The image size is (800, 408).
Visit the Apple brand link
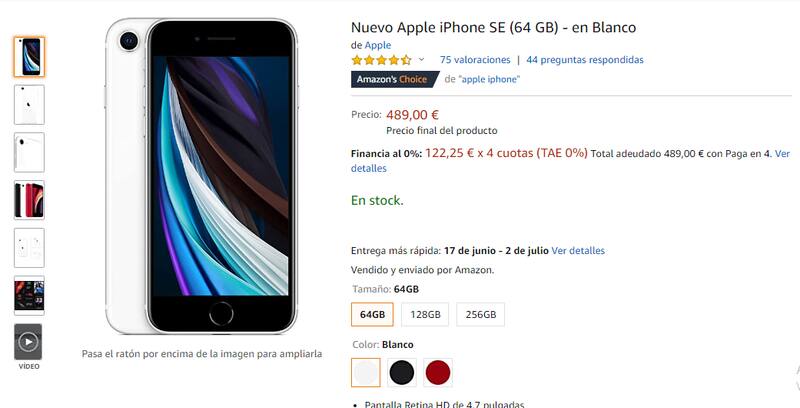tap(378, 45)
